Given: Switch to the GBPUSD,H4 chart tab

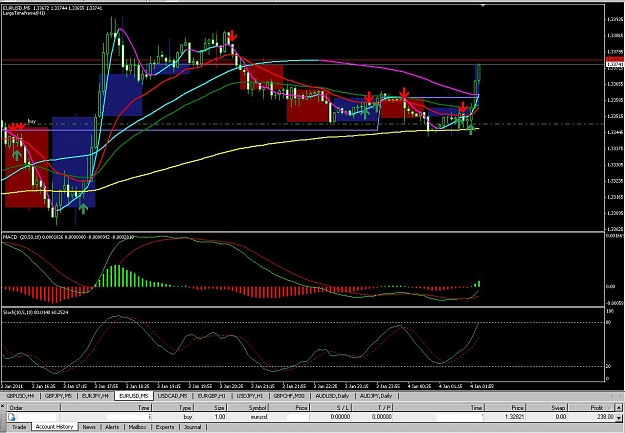Looking at the screenshot, I should 20,396.
